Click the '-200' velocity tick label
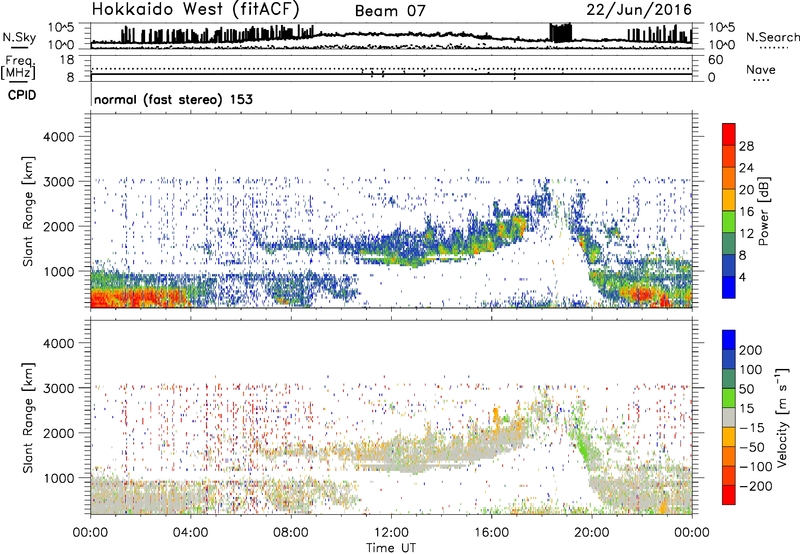Viewport: 800px width, 554px height. (756, 486)
